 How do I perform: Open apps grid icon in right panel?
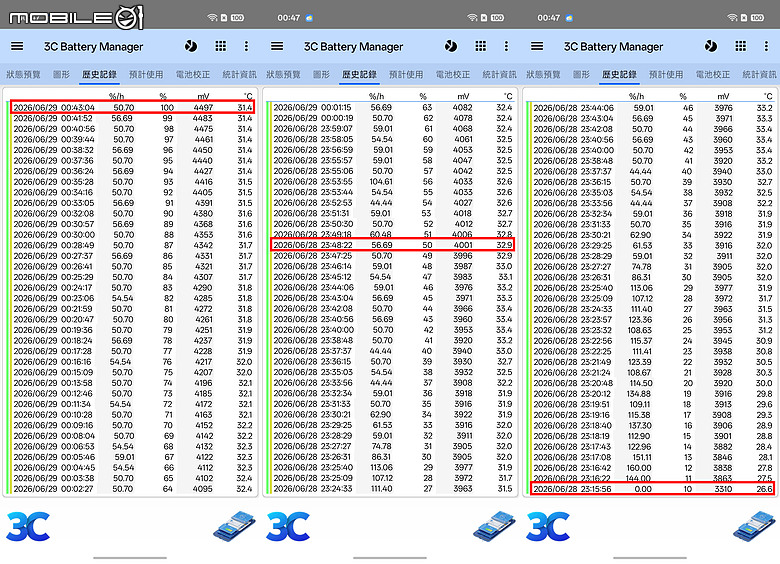click(x=740, y=46)
